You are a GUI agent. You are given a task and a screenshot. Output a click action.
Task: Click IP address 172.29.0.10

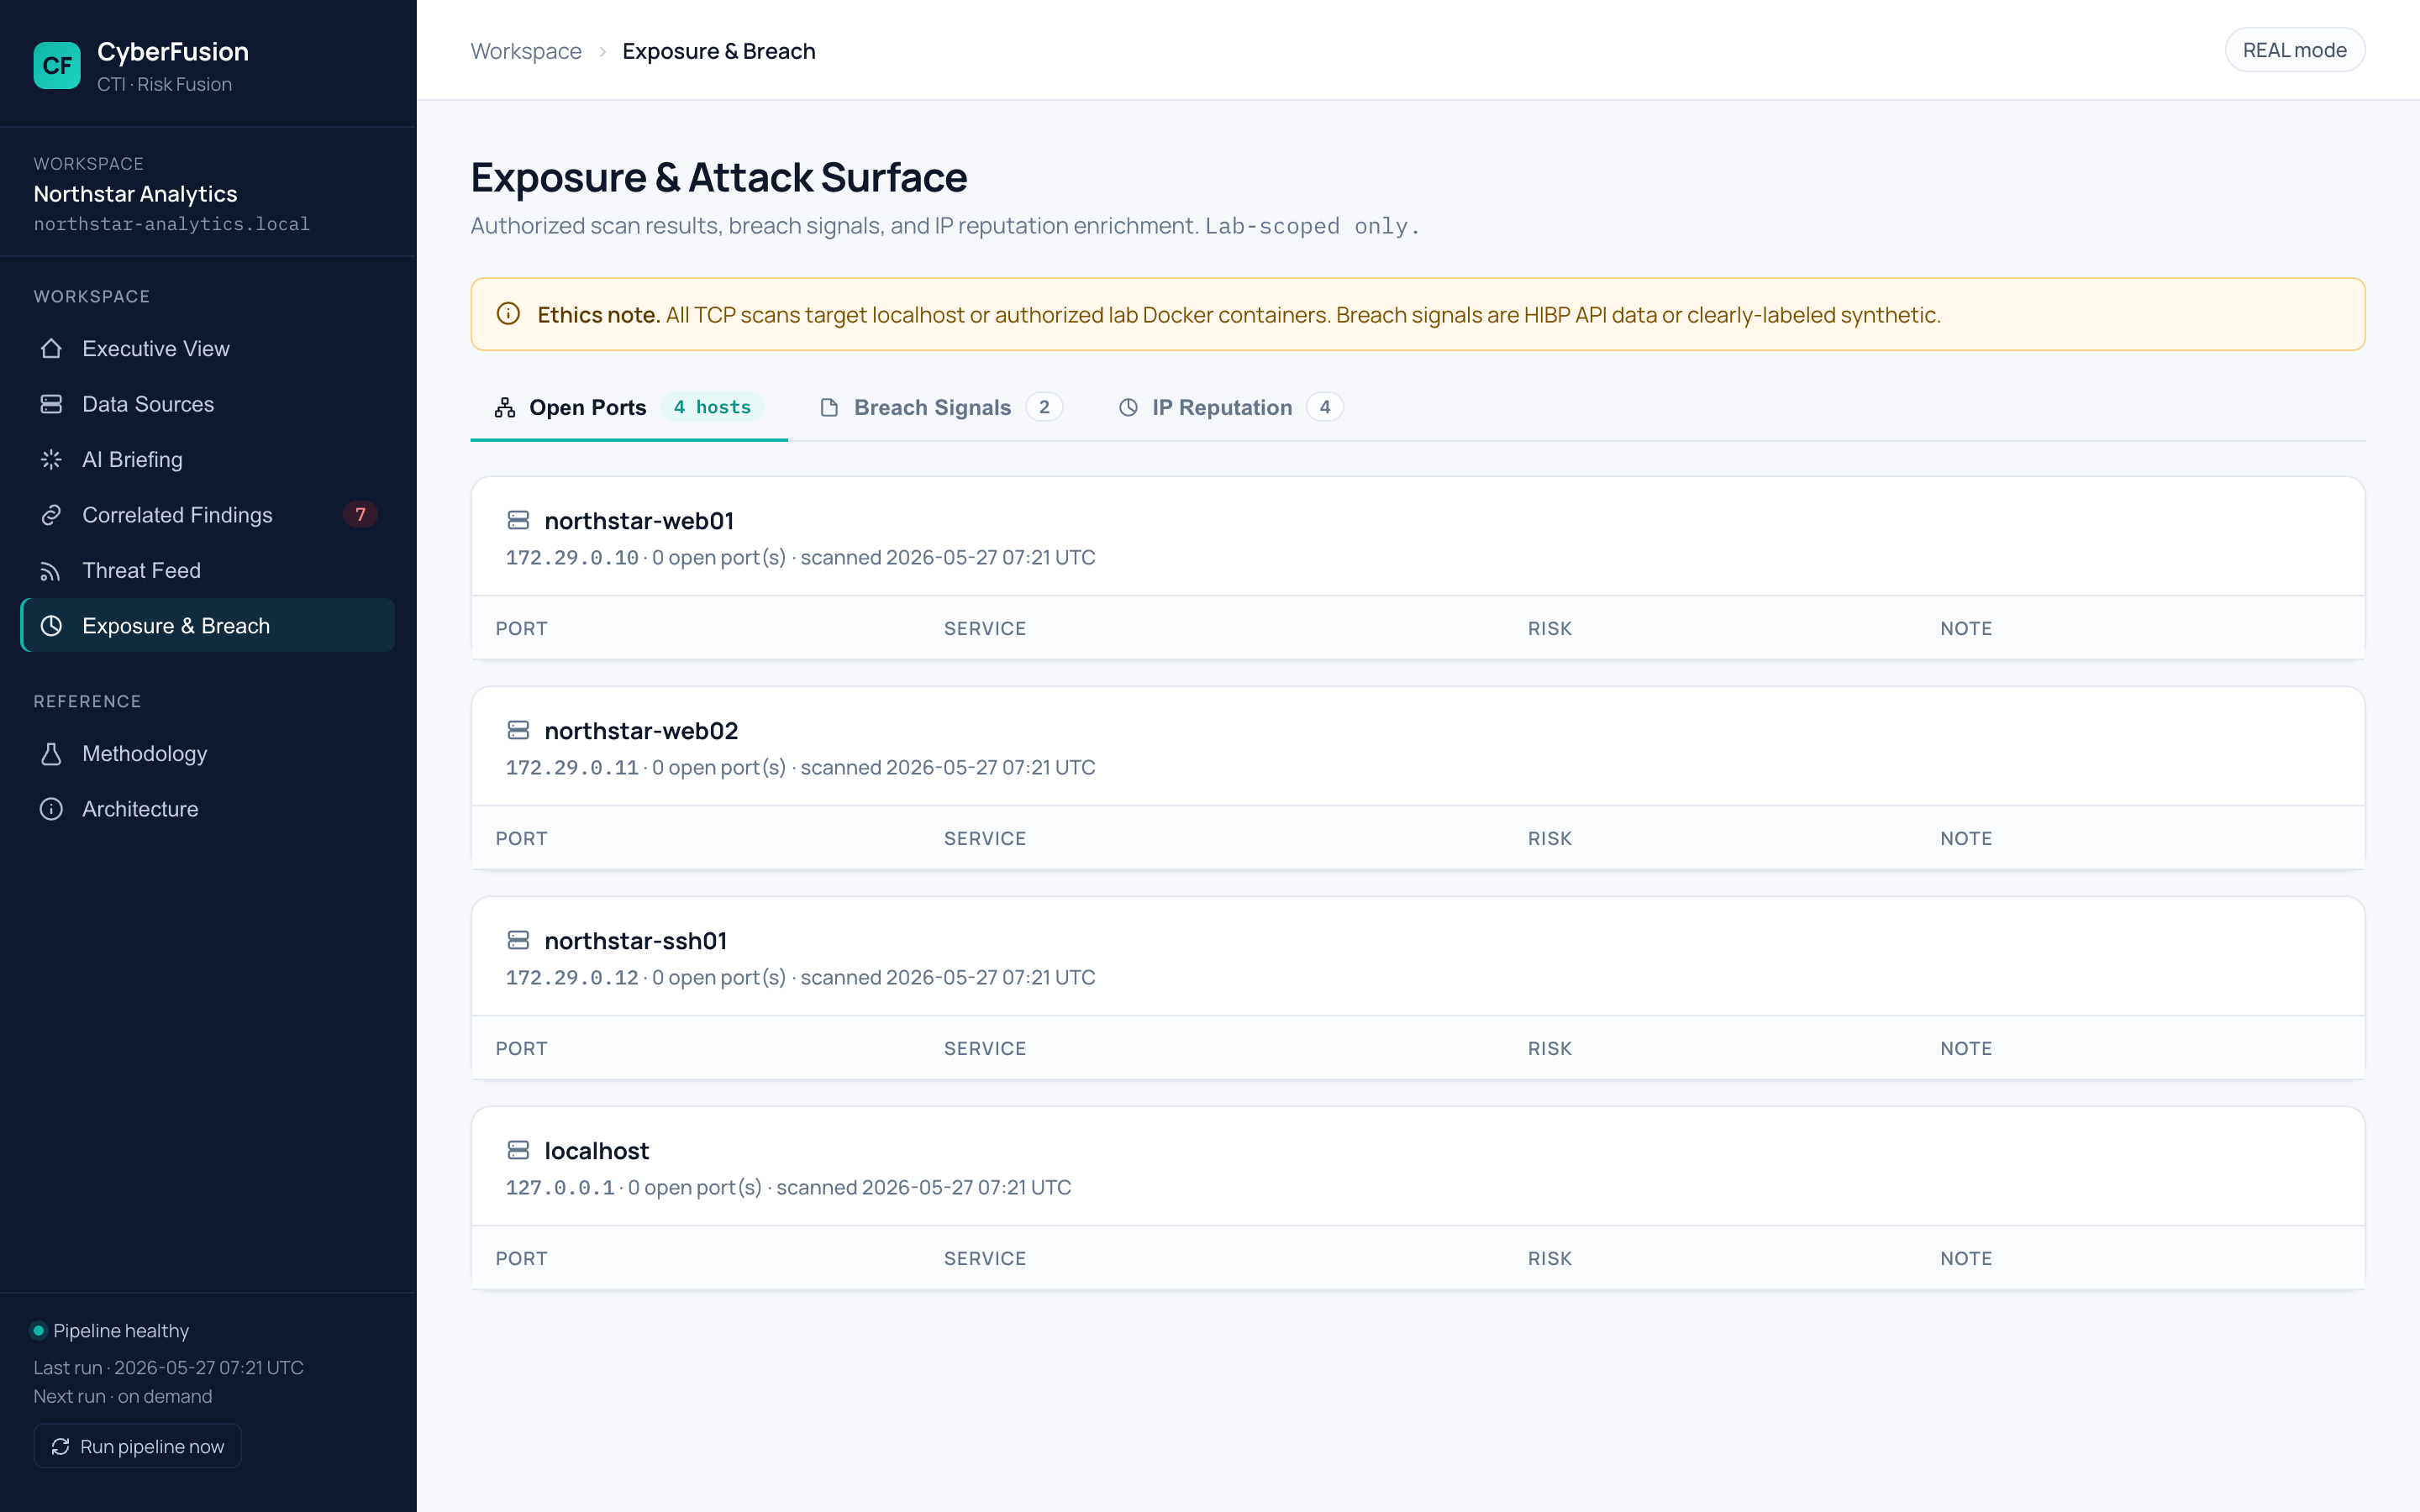[x=572, y=557]
